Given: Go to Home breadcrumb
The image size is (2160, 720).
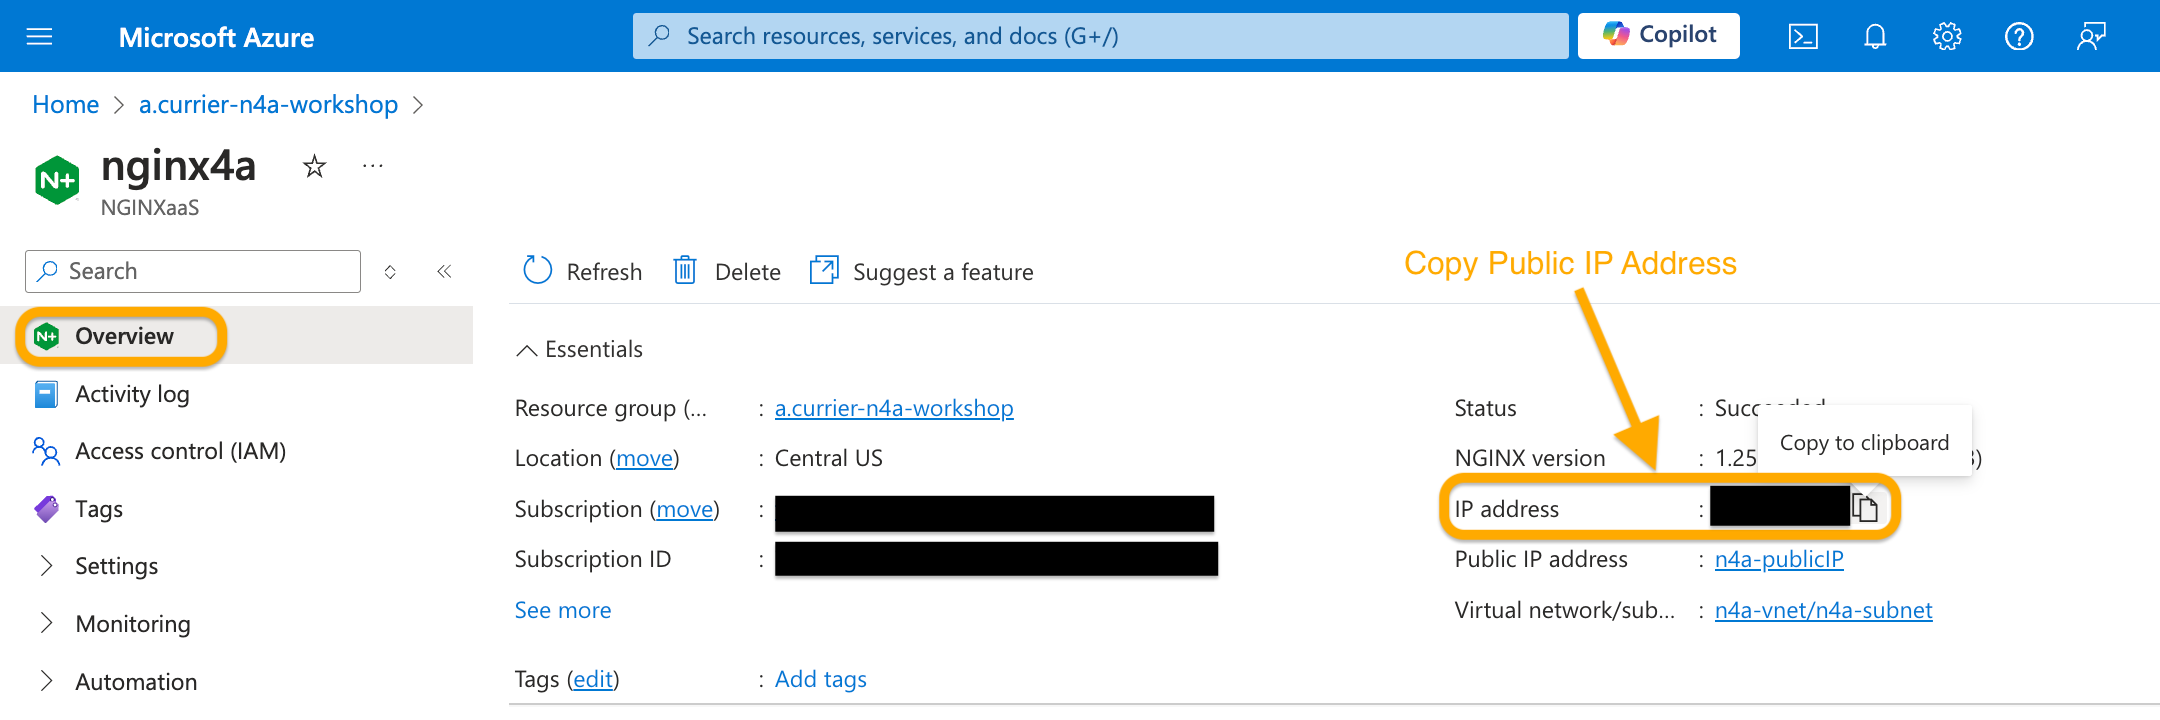Looking at the screenshot, I should tap(66, 105).
